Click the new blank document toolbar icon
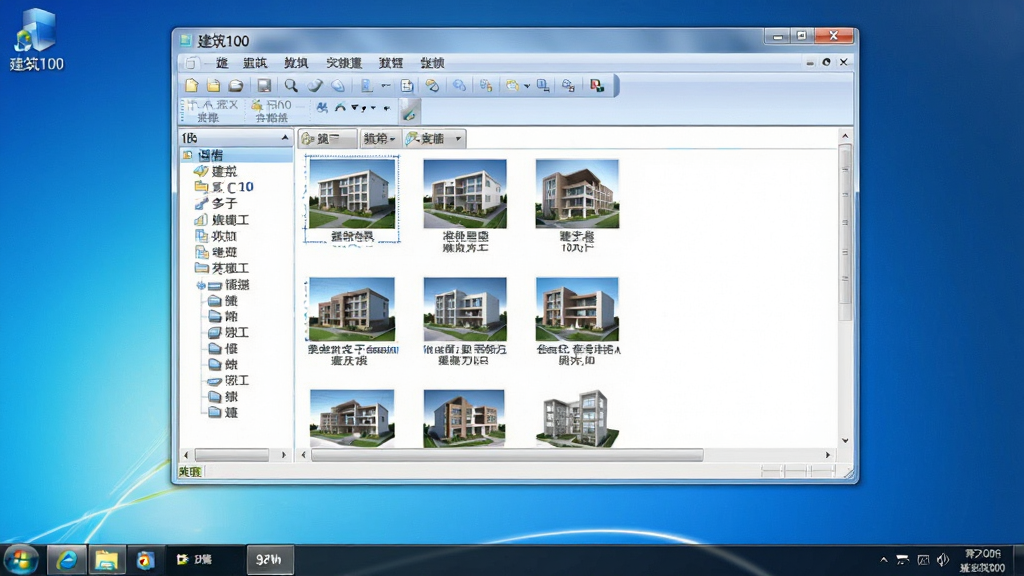Viewport: 1024px width, 576px height. pyautogui.click(x=191, y=85)
